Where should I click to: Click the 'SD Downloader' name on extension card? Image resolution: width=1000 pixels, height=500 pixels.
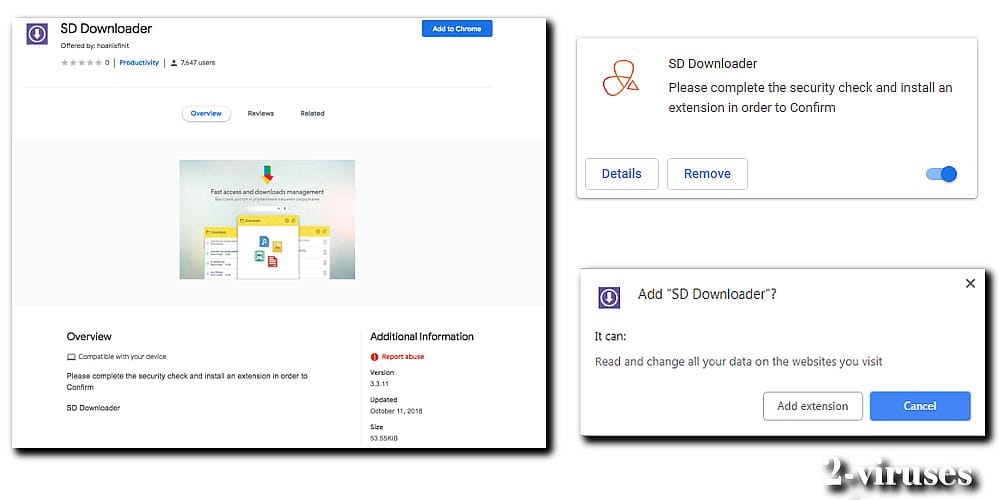712,64
